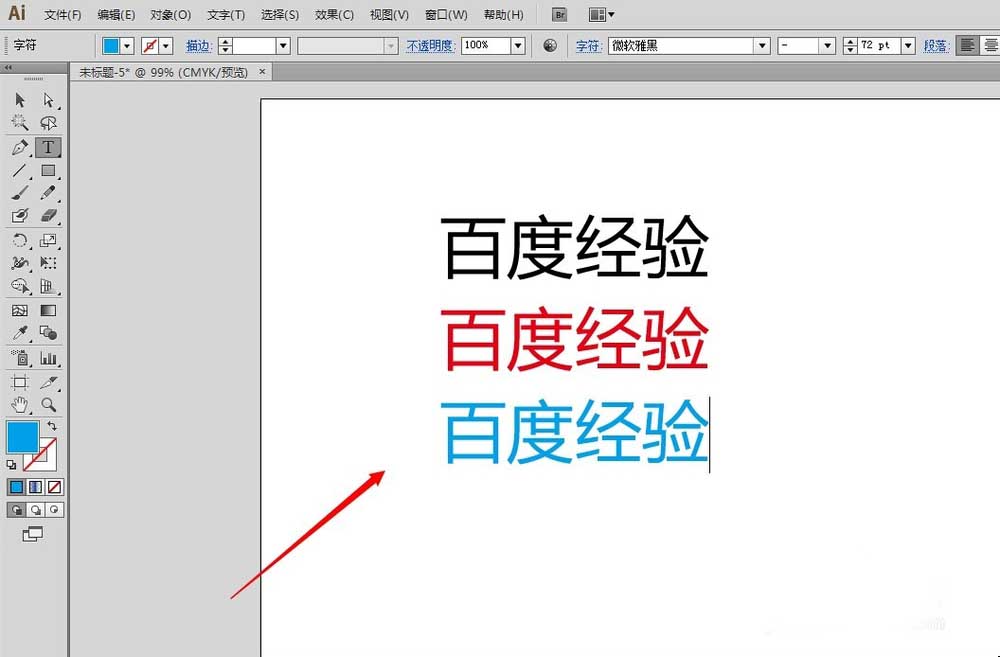Reset default fill and stroke
This screenshot has width=1000, height=657.
[x=11, y=465]
